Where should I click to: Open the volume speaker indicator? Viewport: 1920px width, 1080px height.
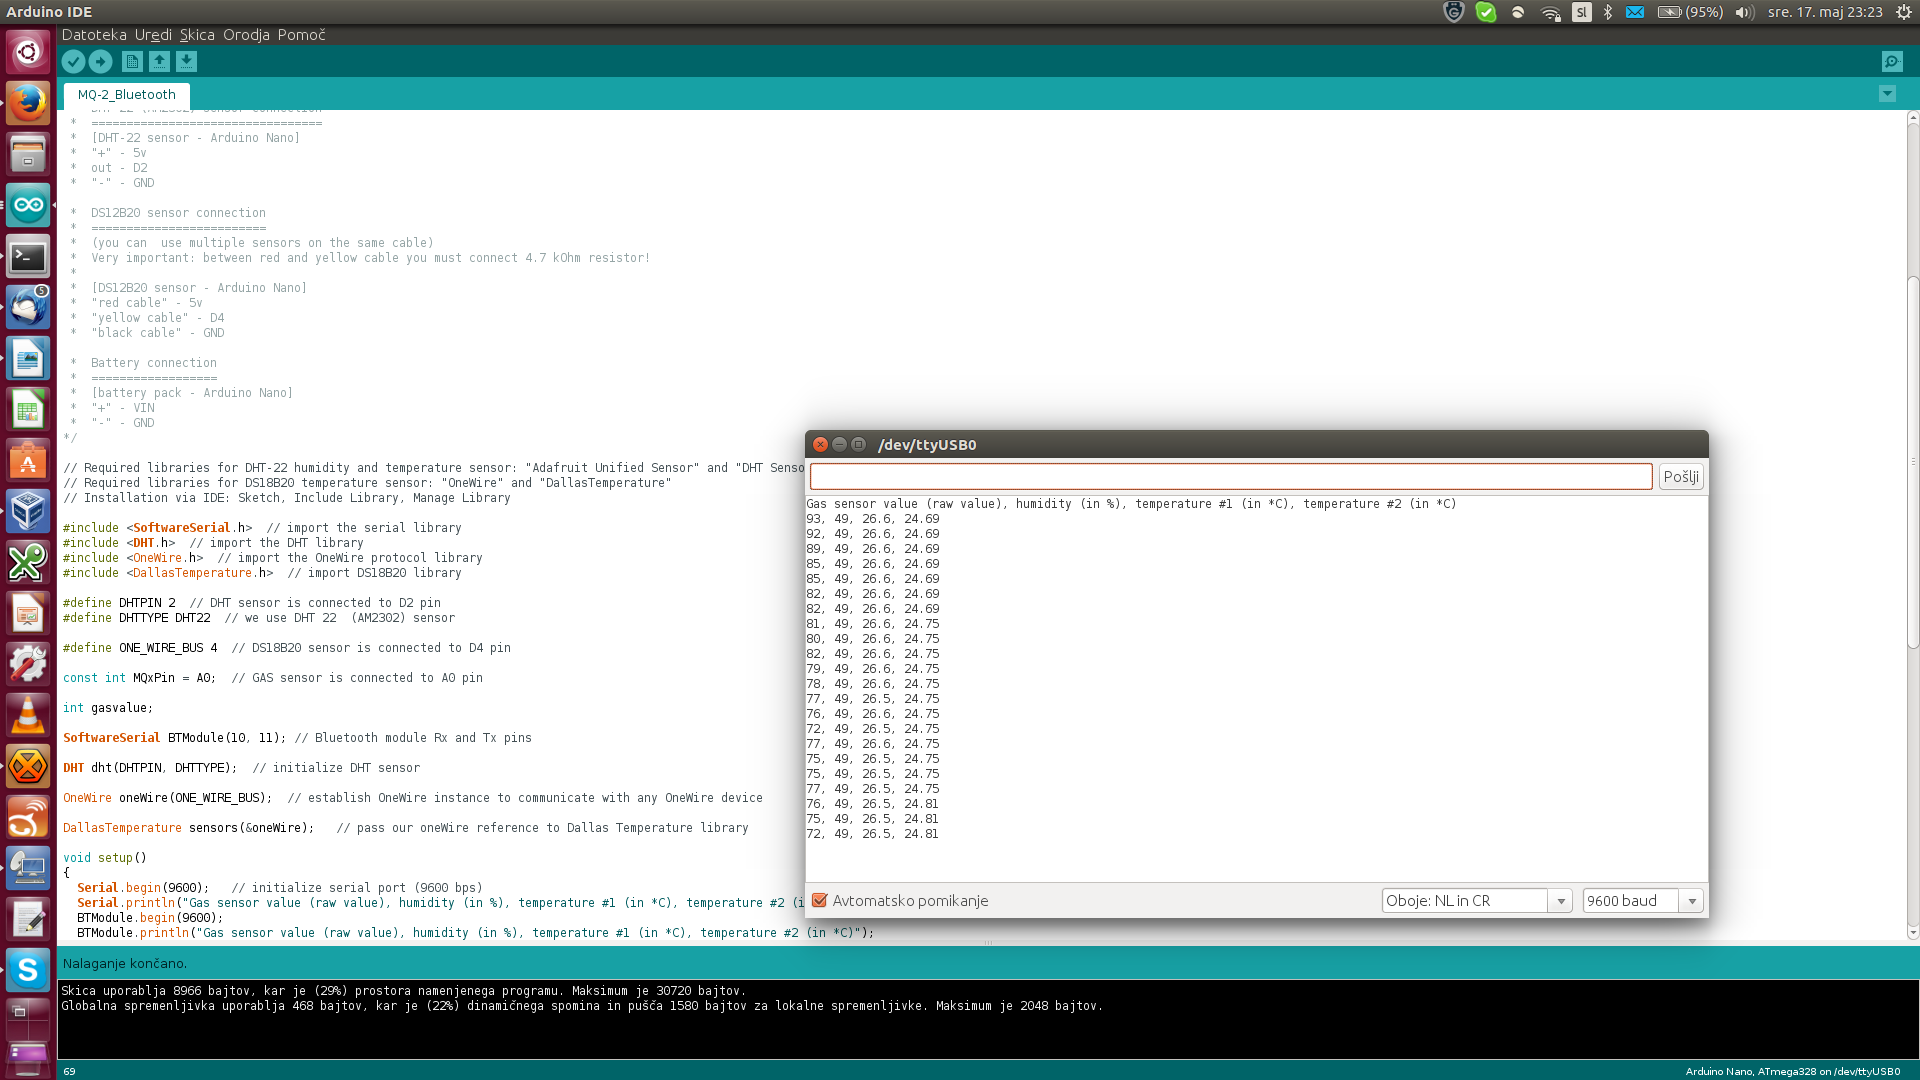pos(1744,12)
